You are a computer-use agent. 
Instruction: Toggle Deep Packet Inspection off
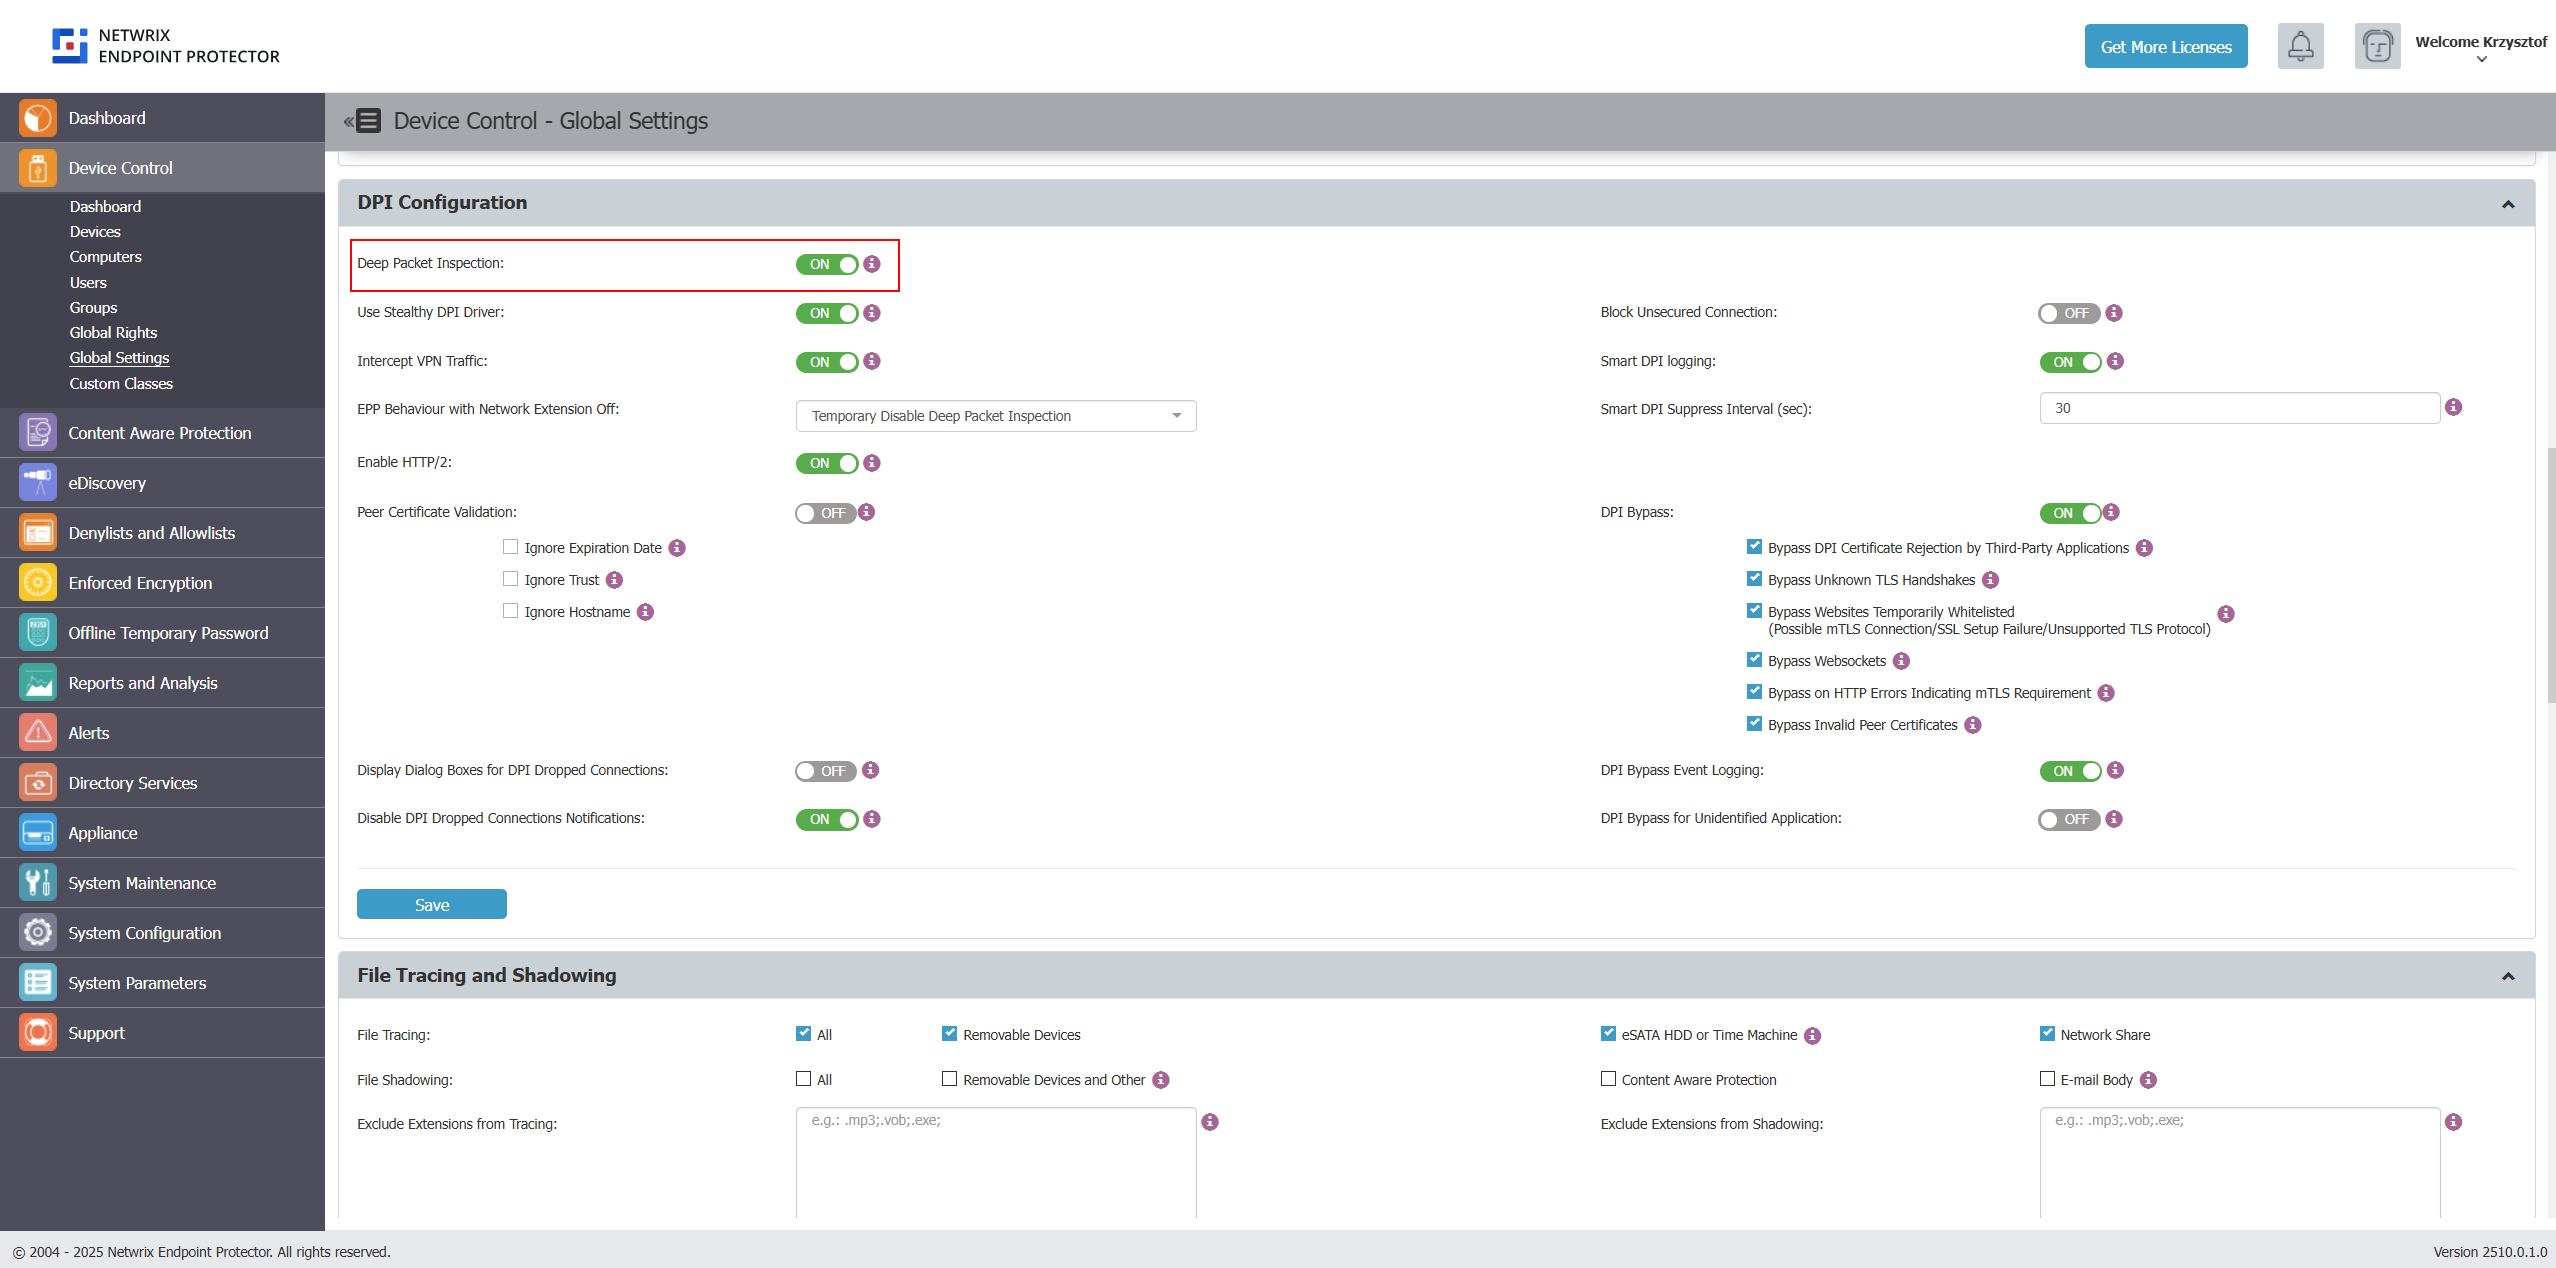824,264
